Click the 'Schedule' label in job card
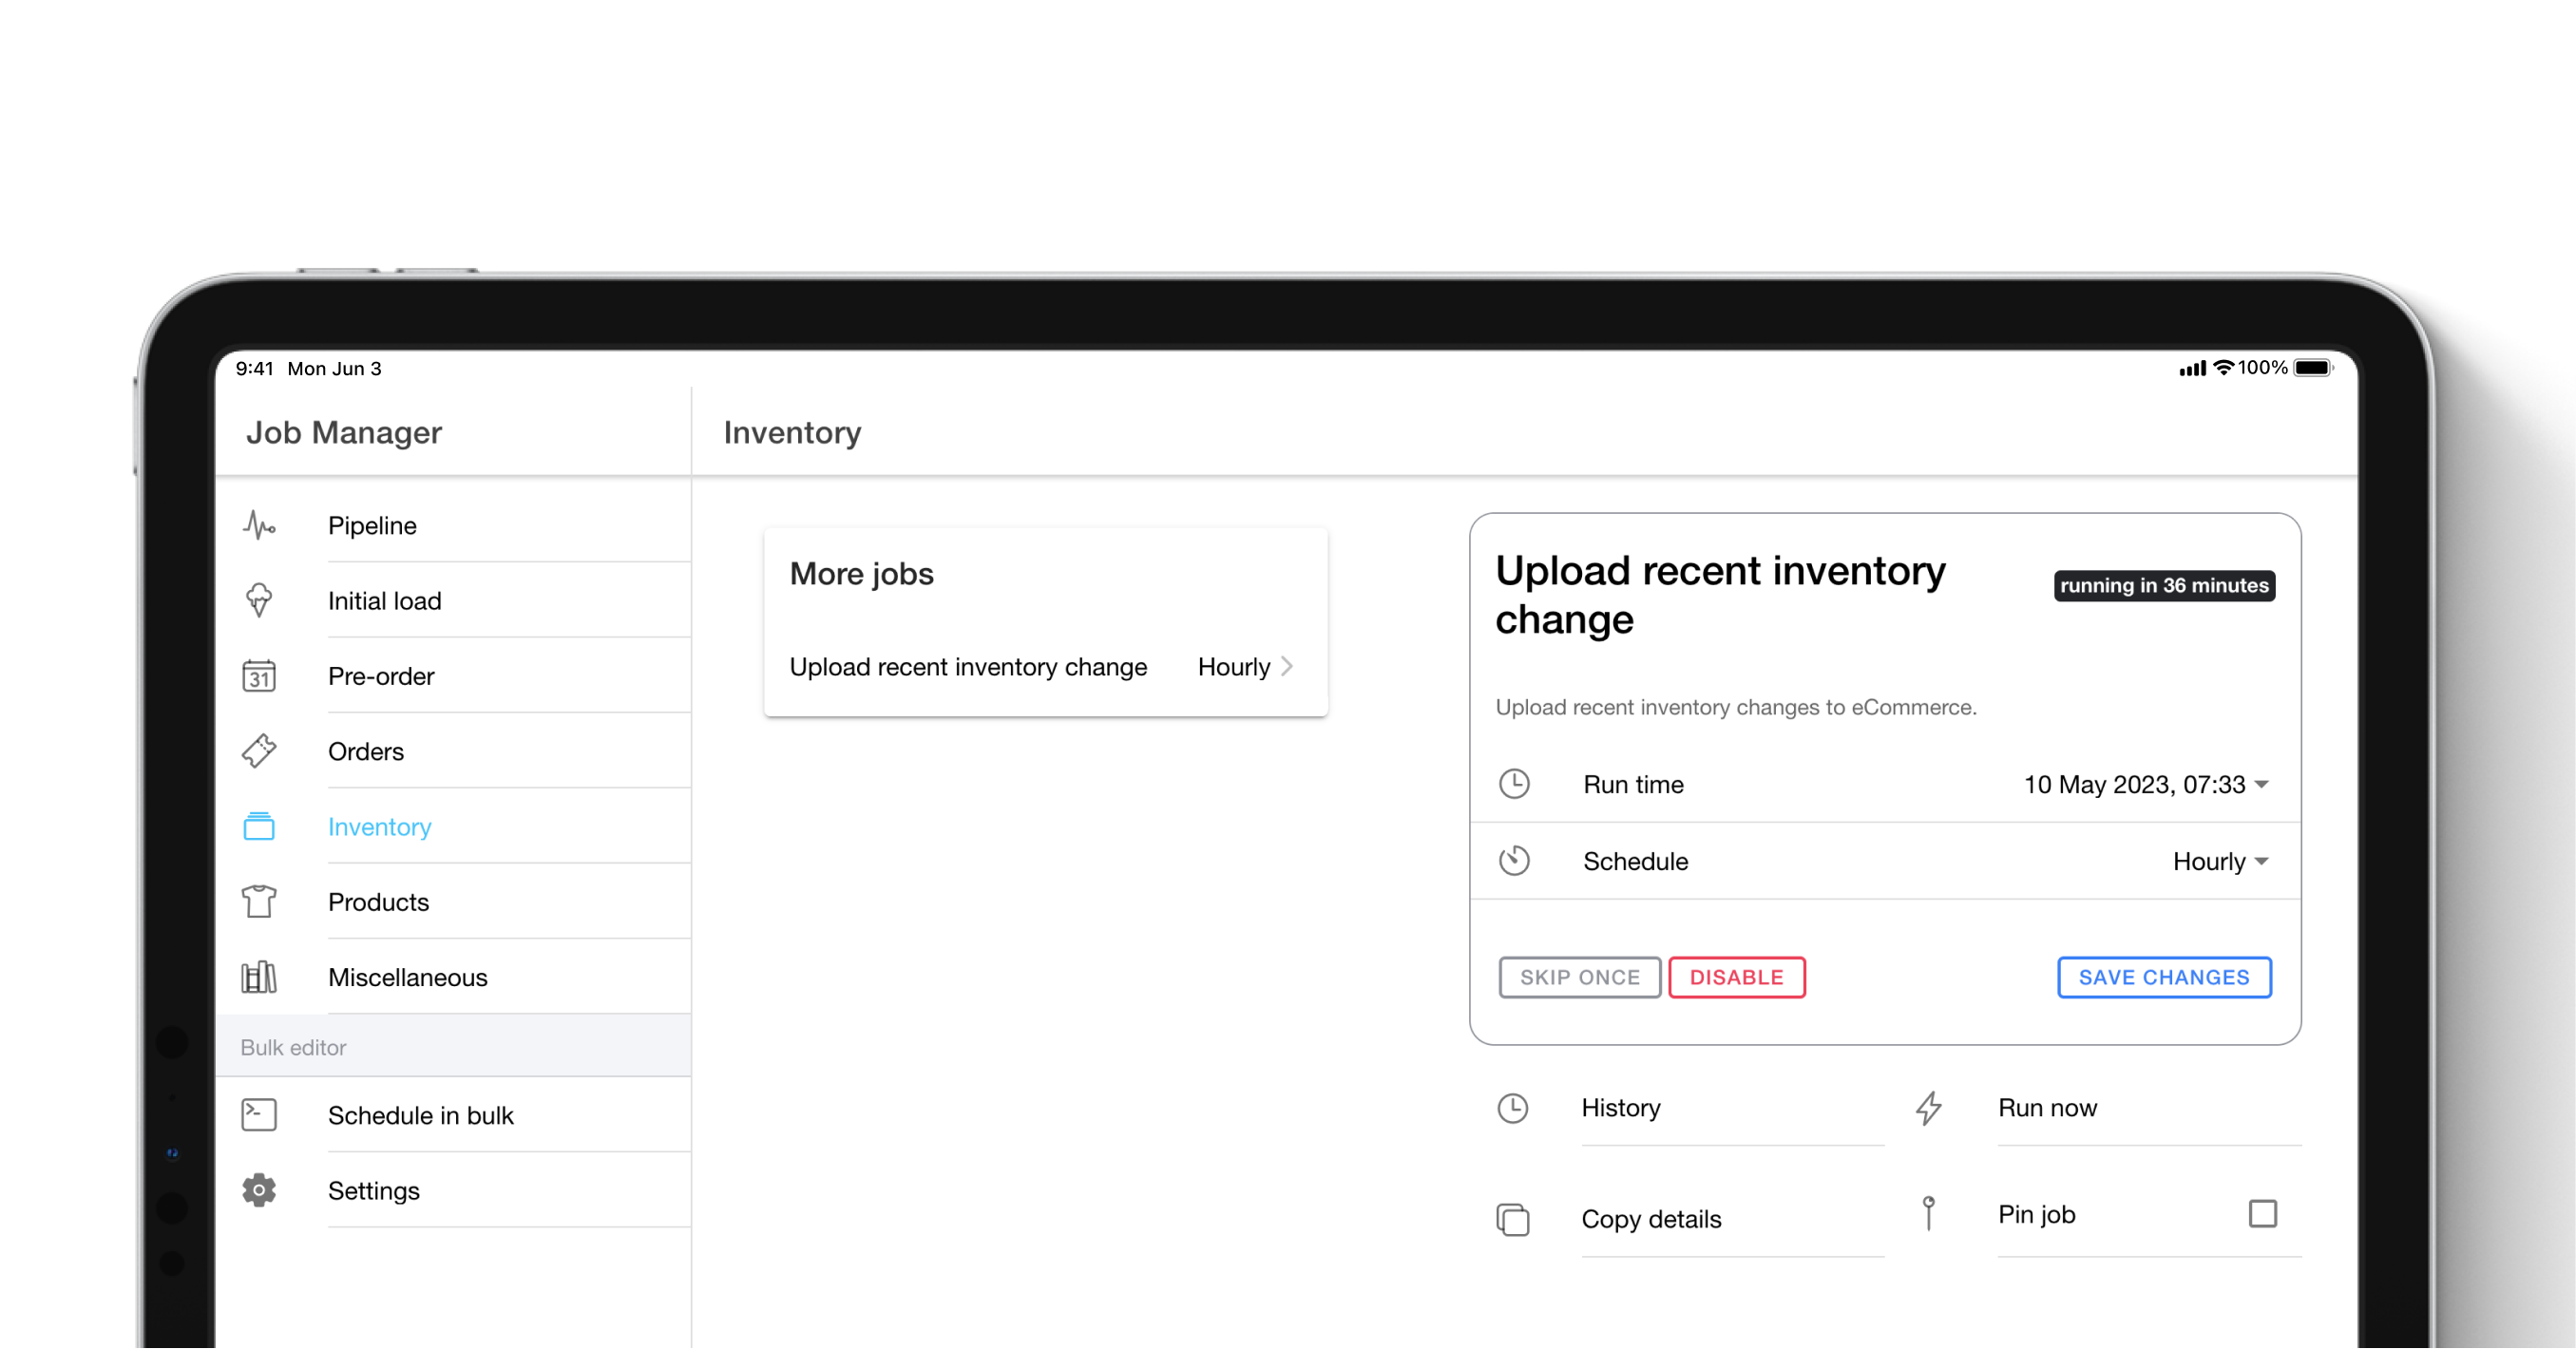The image size is (2576, 1349). click(x=1635, y=861)
